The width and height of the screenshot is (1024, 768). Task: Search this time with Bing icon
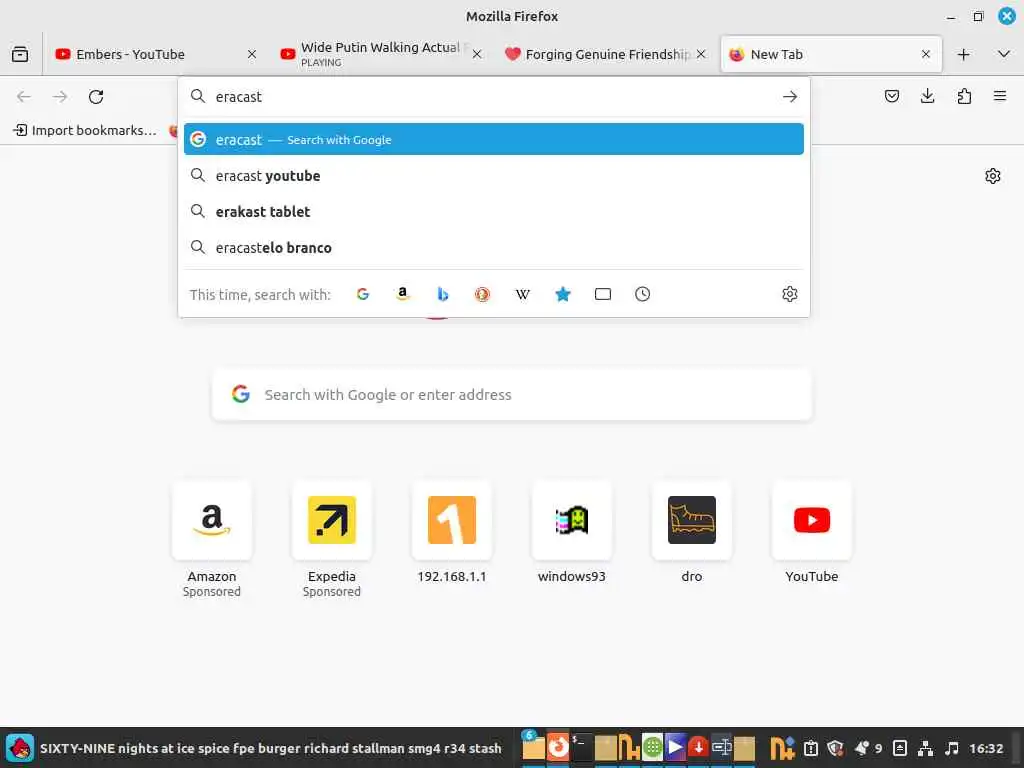pos(443,294)
